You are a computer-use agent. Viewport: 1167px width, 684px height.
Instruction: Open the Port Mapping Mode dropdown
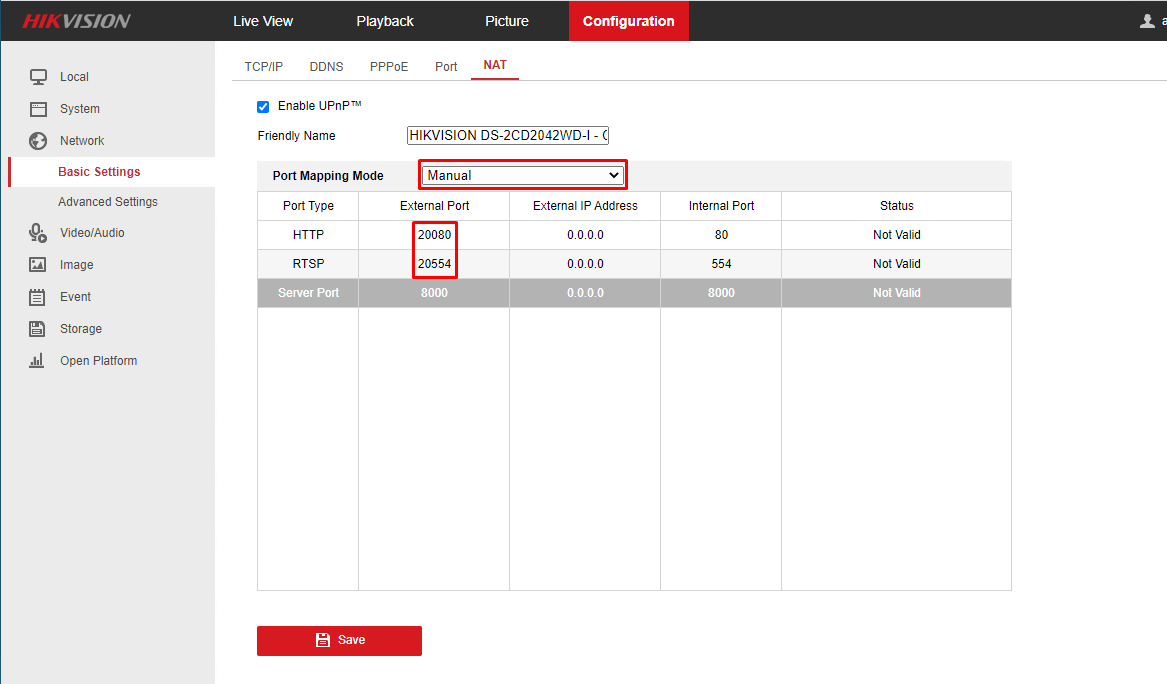pos(522,174)
